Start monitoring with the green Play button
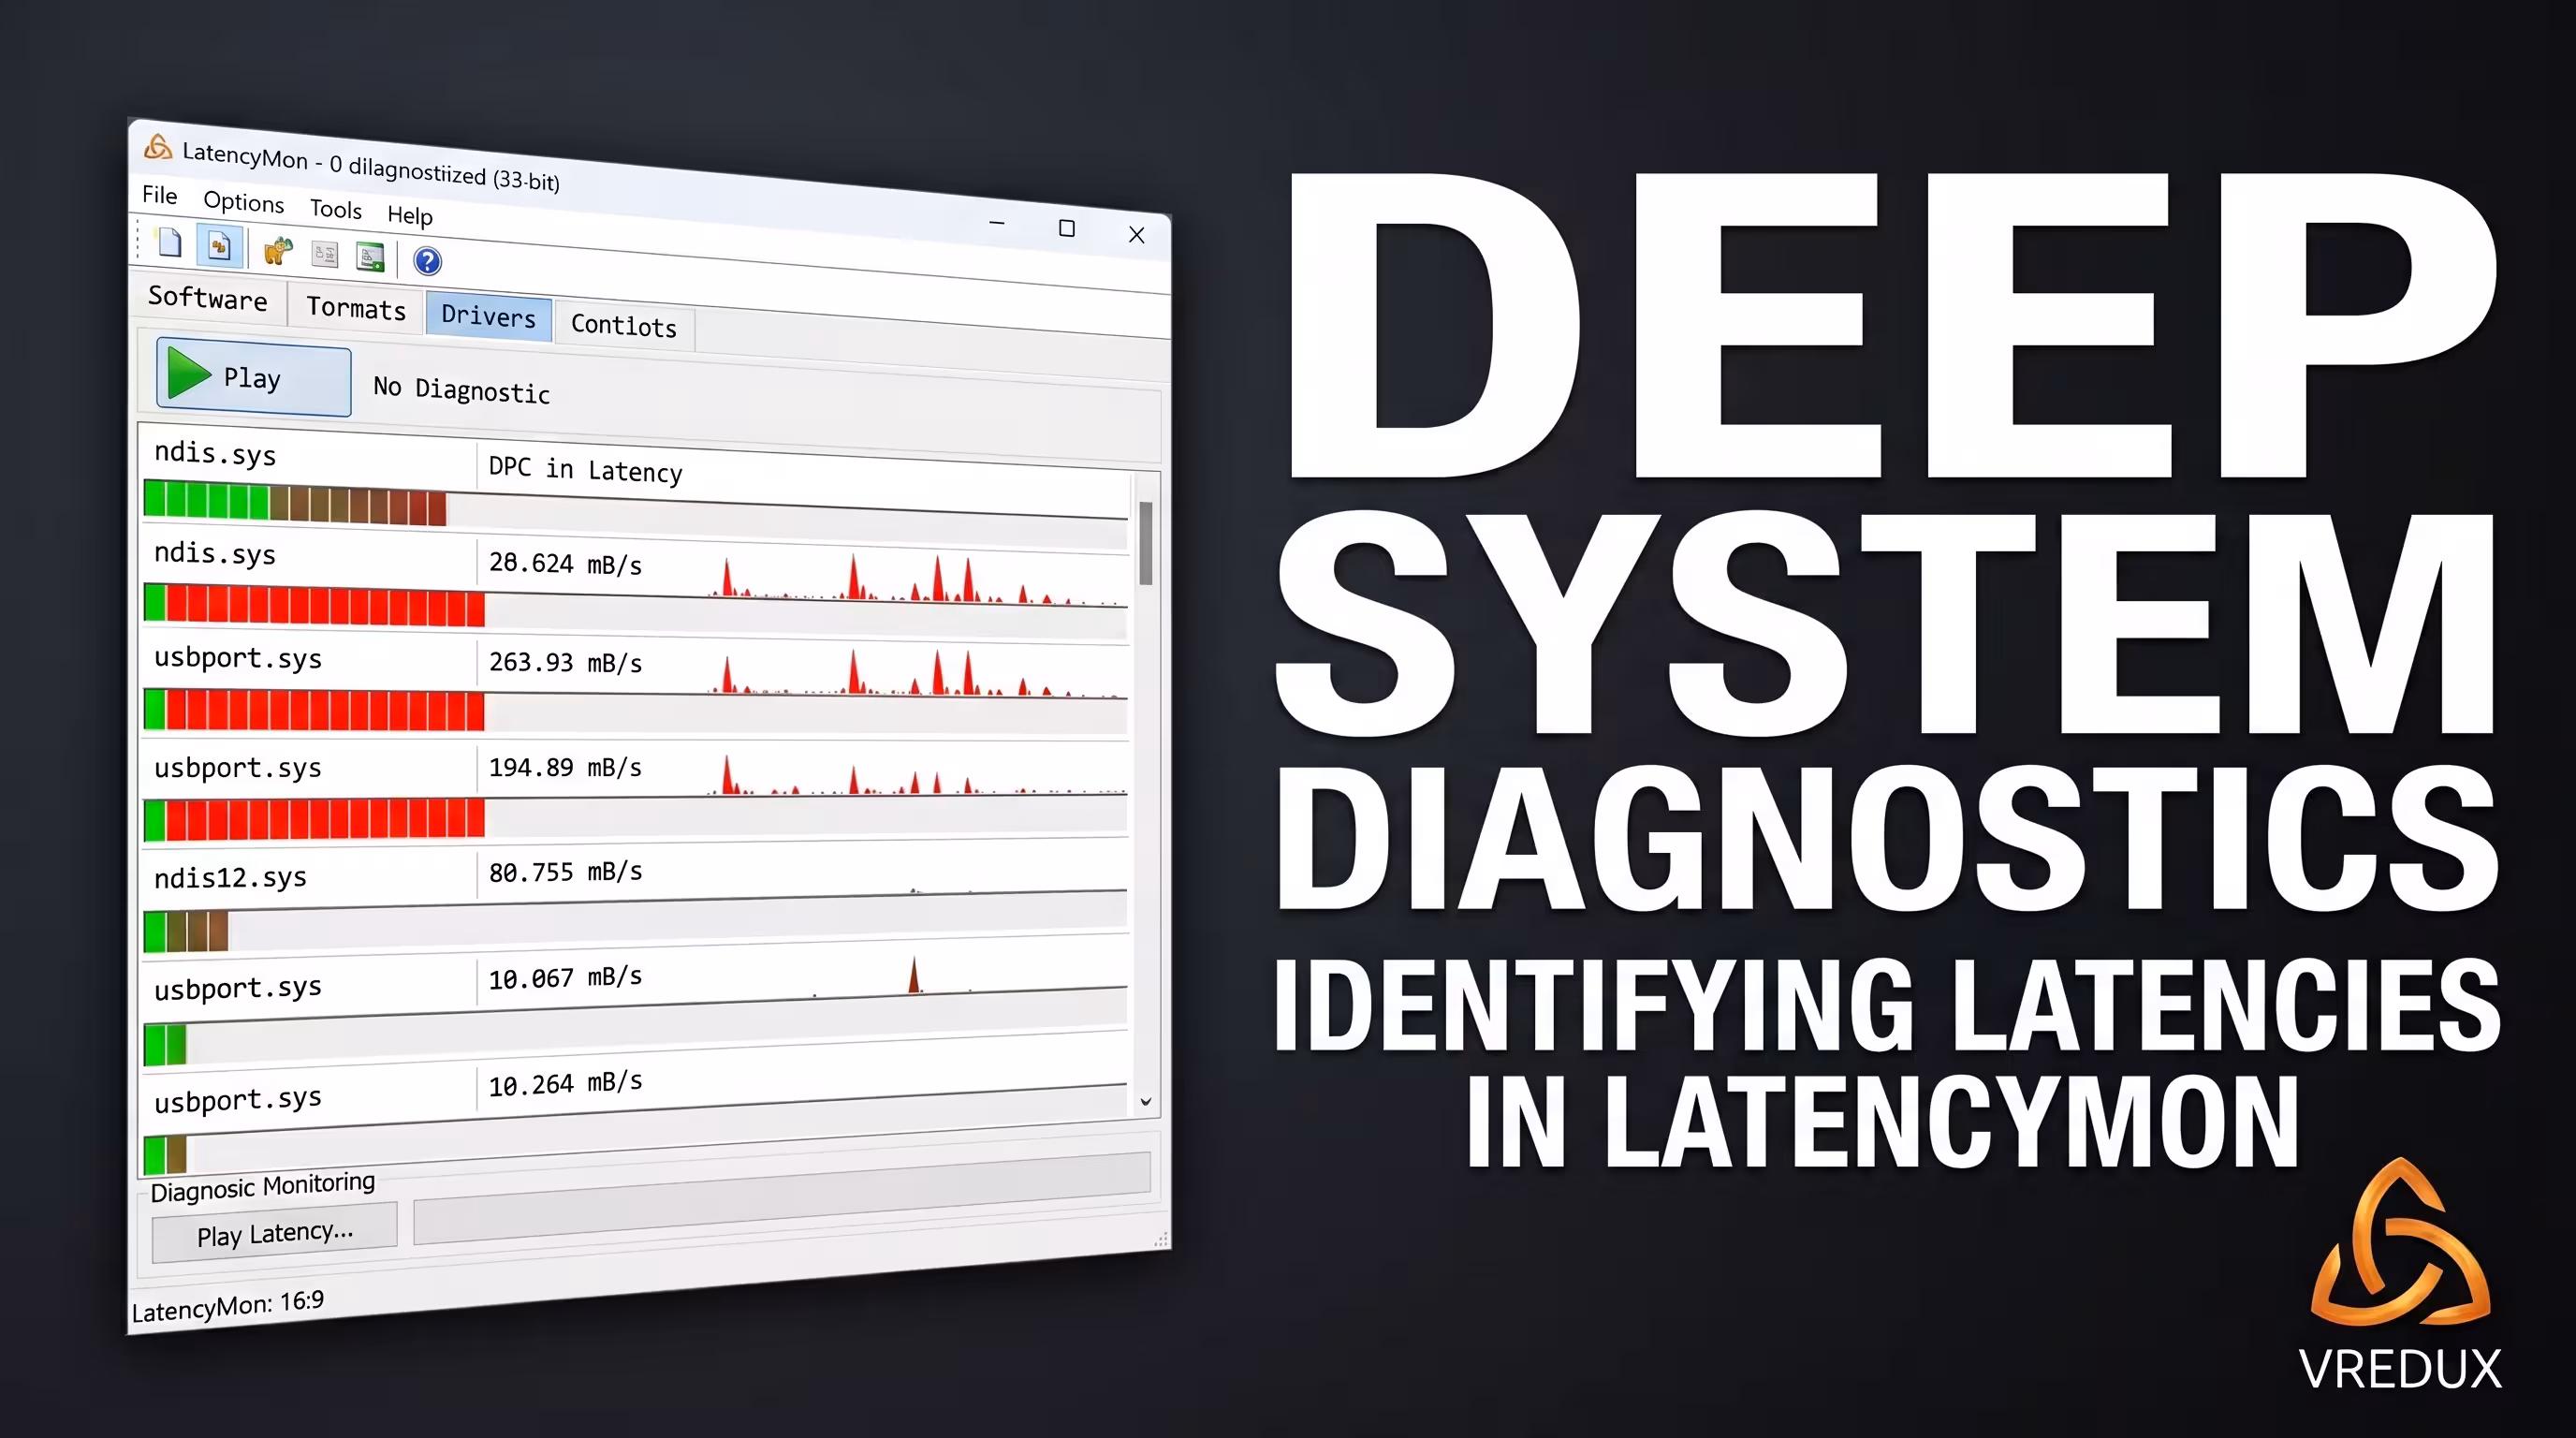This screenshot has width=2576, height=1438. (x=254, y=378)
